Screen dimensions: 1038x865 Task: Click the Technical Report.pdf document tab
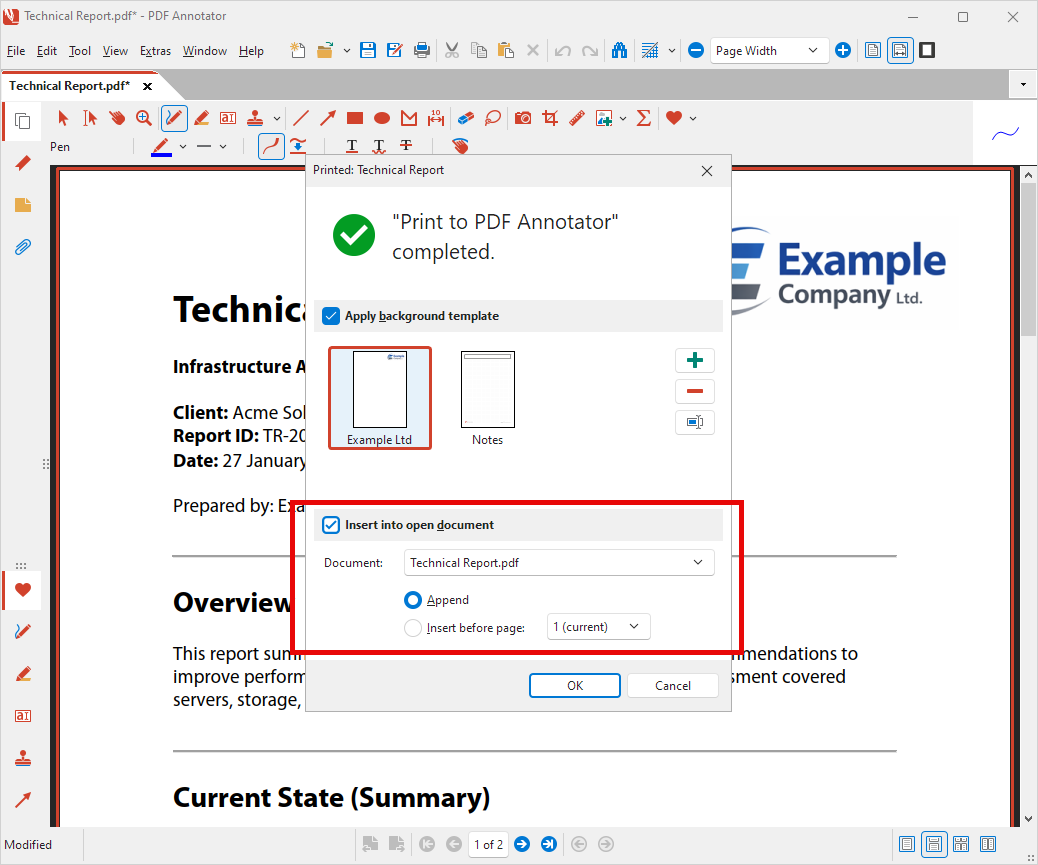point(70,85)
